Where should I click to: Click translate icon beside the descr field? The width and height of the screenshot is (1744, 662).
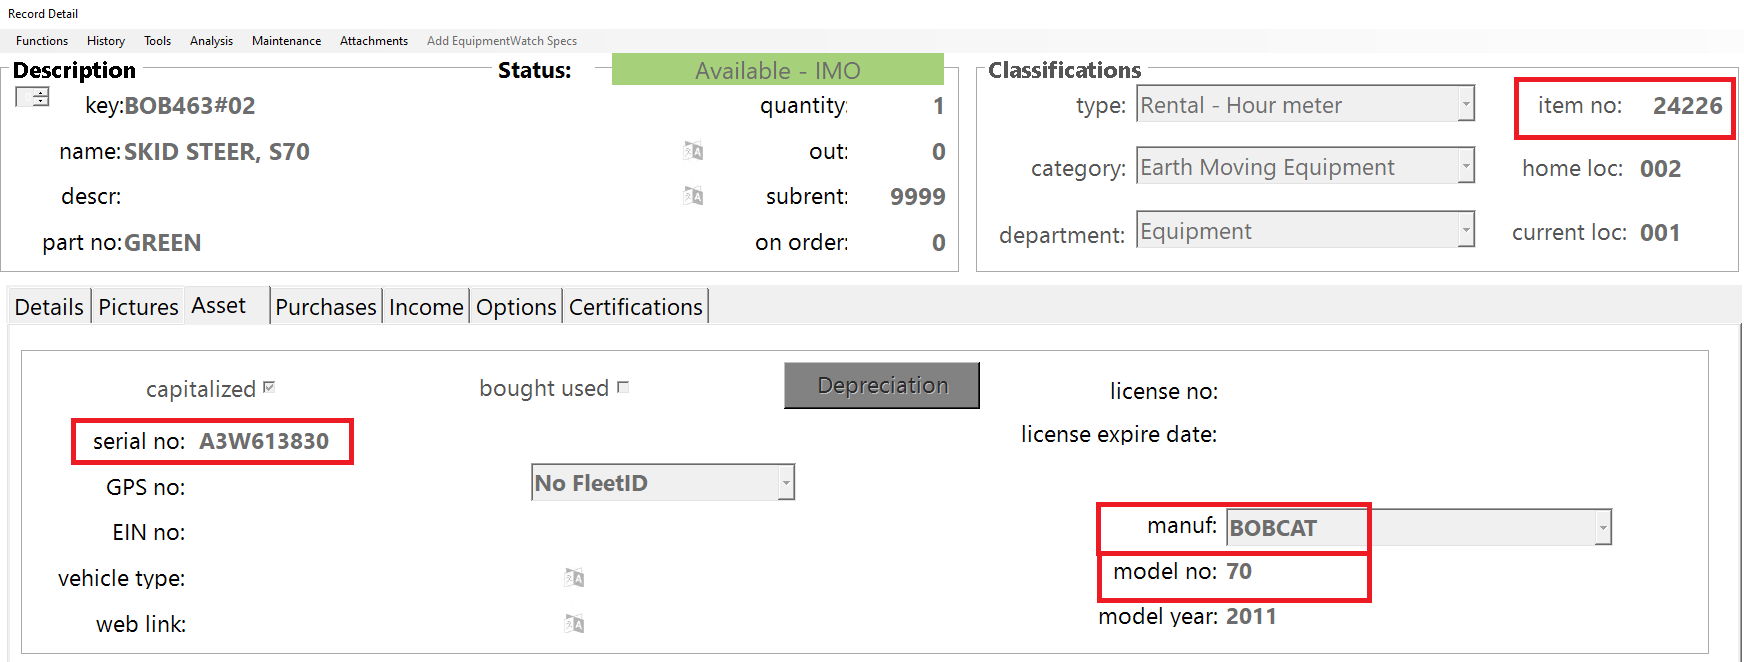693,196
